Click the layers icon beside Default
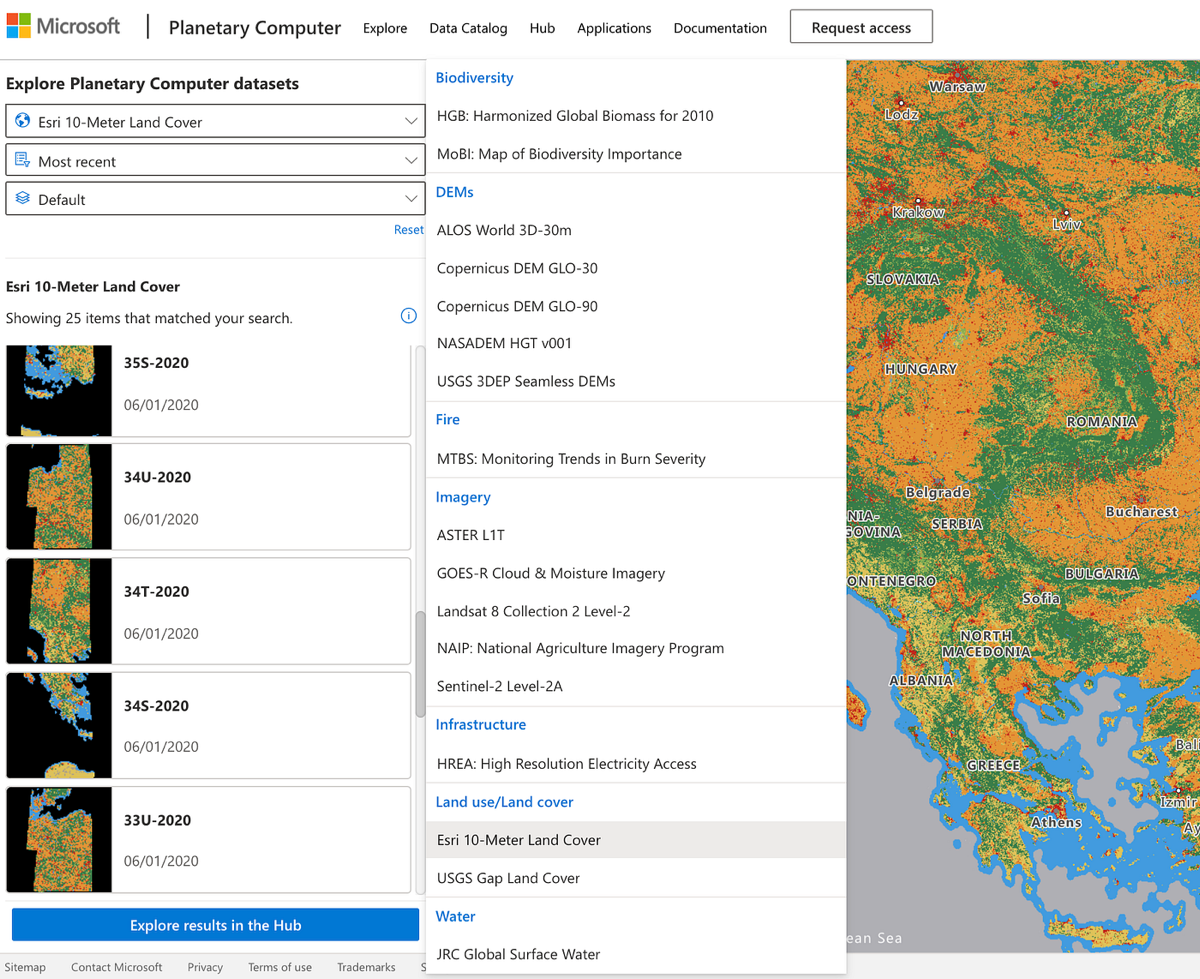This screenshot has width=1200, height=979. 22,198
